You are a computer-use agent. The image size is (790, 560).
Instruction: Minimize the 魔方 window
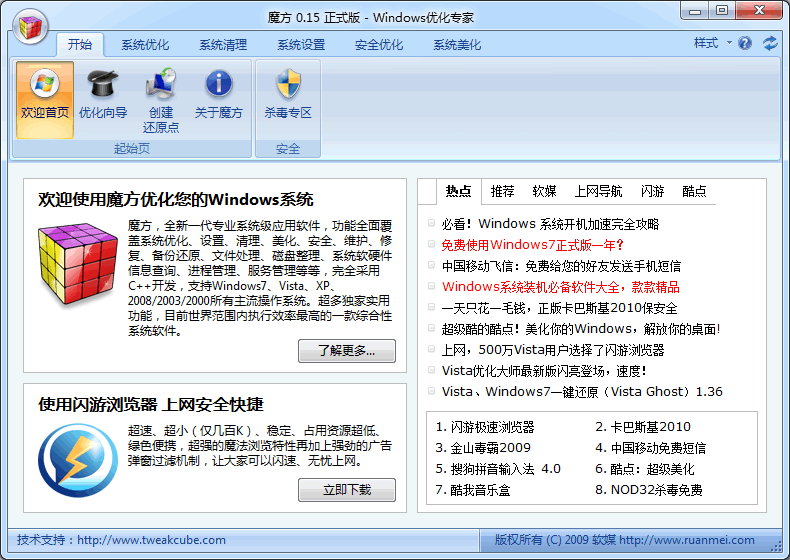[695, 11]
